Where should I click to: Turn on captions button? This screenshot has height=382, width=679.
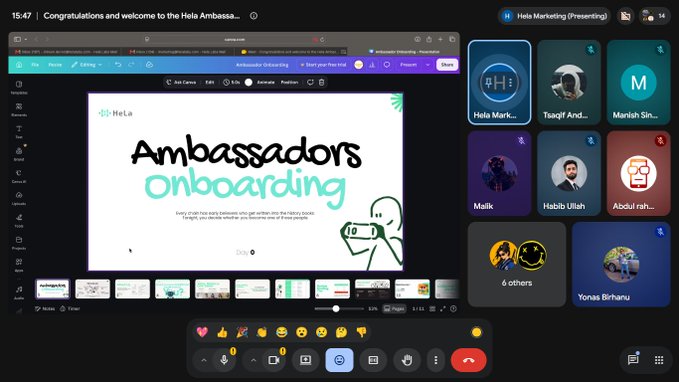373,360
